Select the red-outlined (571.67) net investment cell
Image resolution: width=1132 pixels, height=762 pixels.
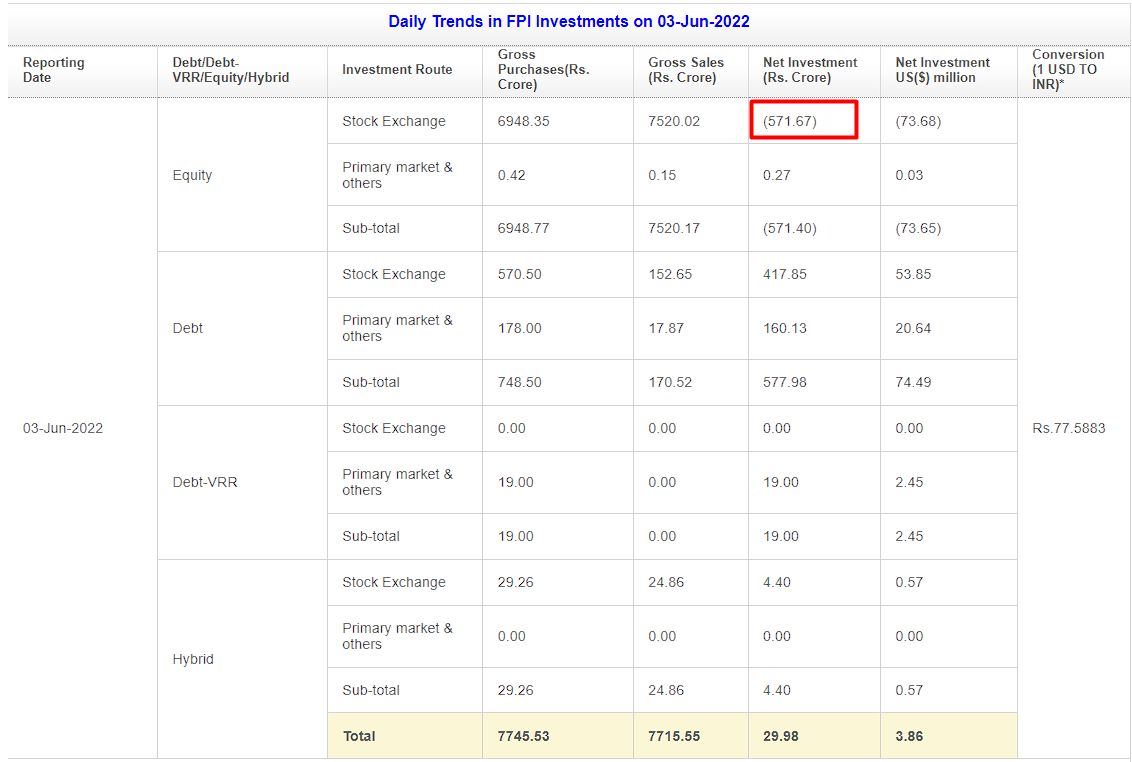[803, 121]
